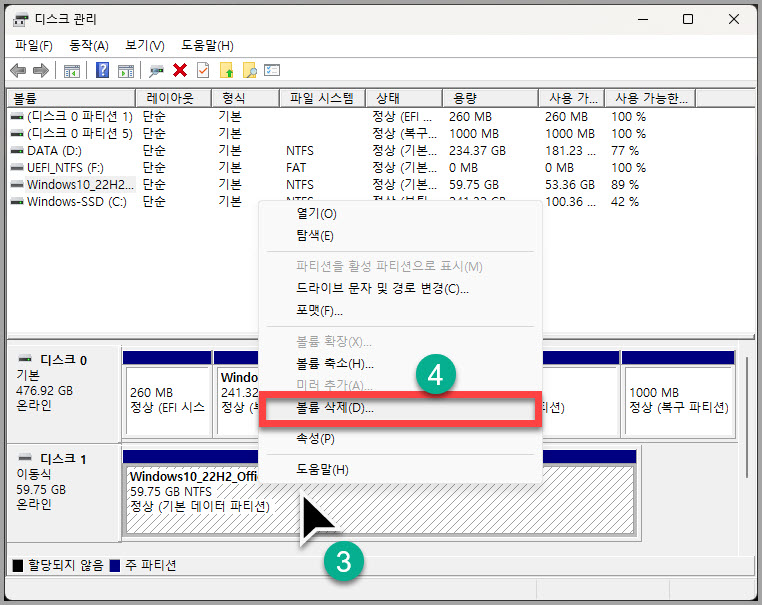Sort by the 파일 시스템 column header
Screen dimensions: 762x605
point(323,98)
